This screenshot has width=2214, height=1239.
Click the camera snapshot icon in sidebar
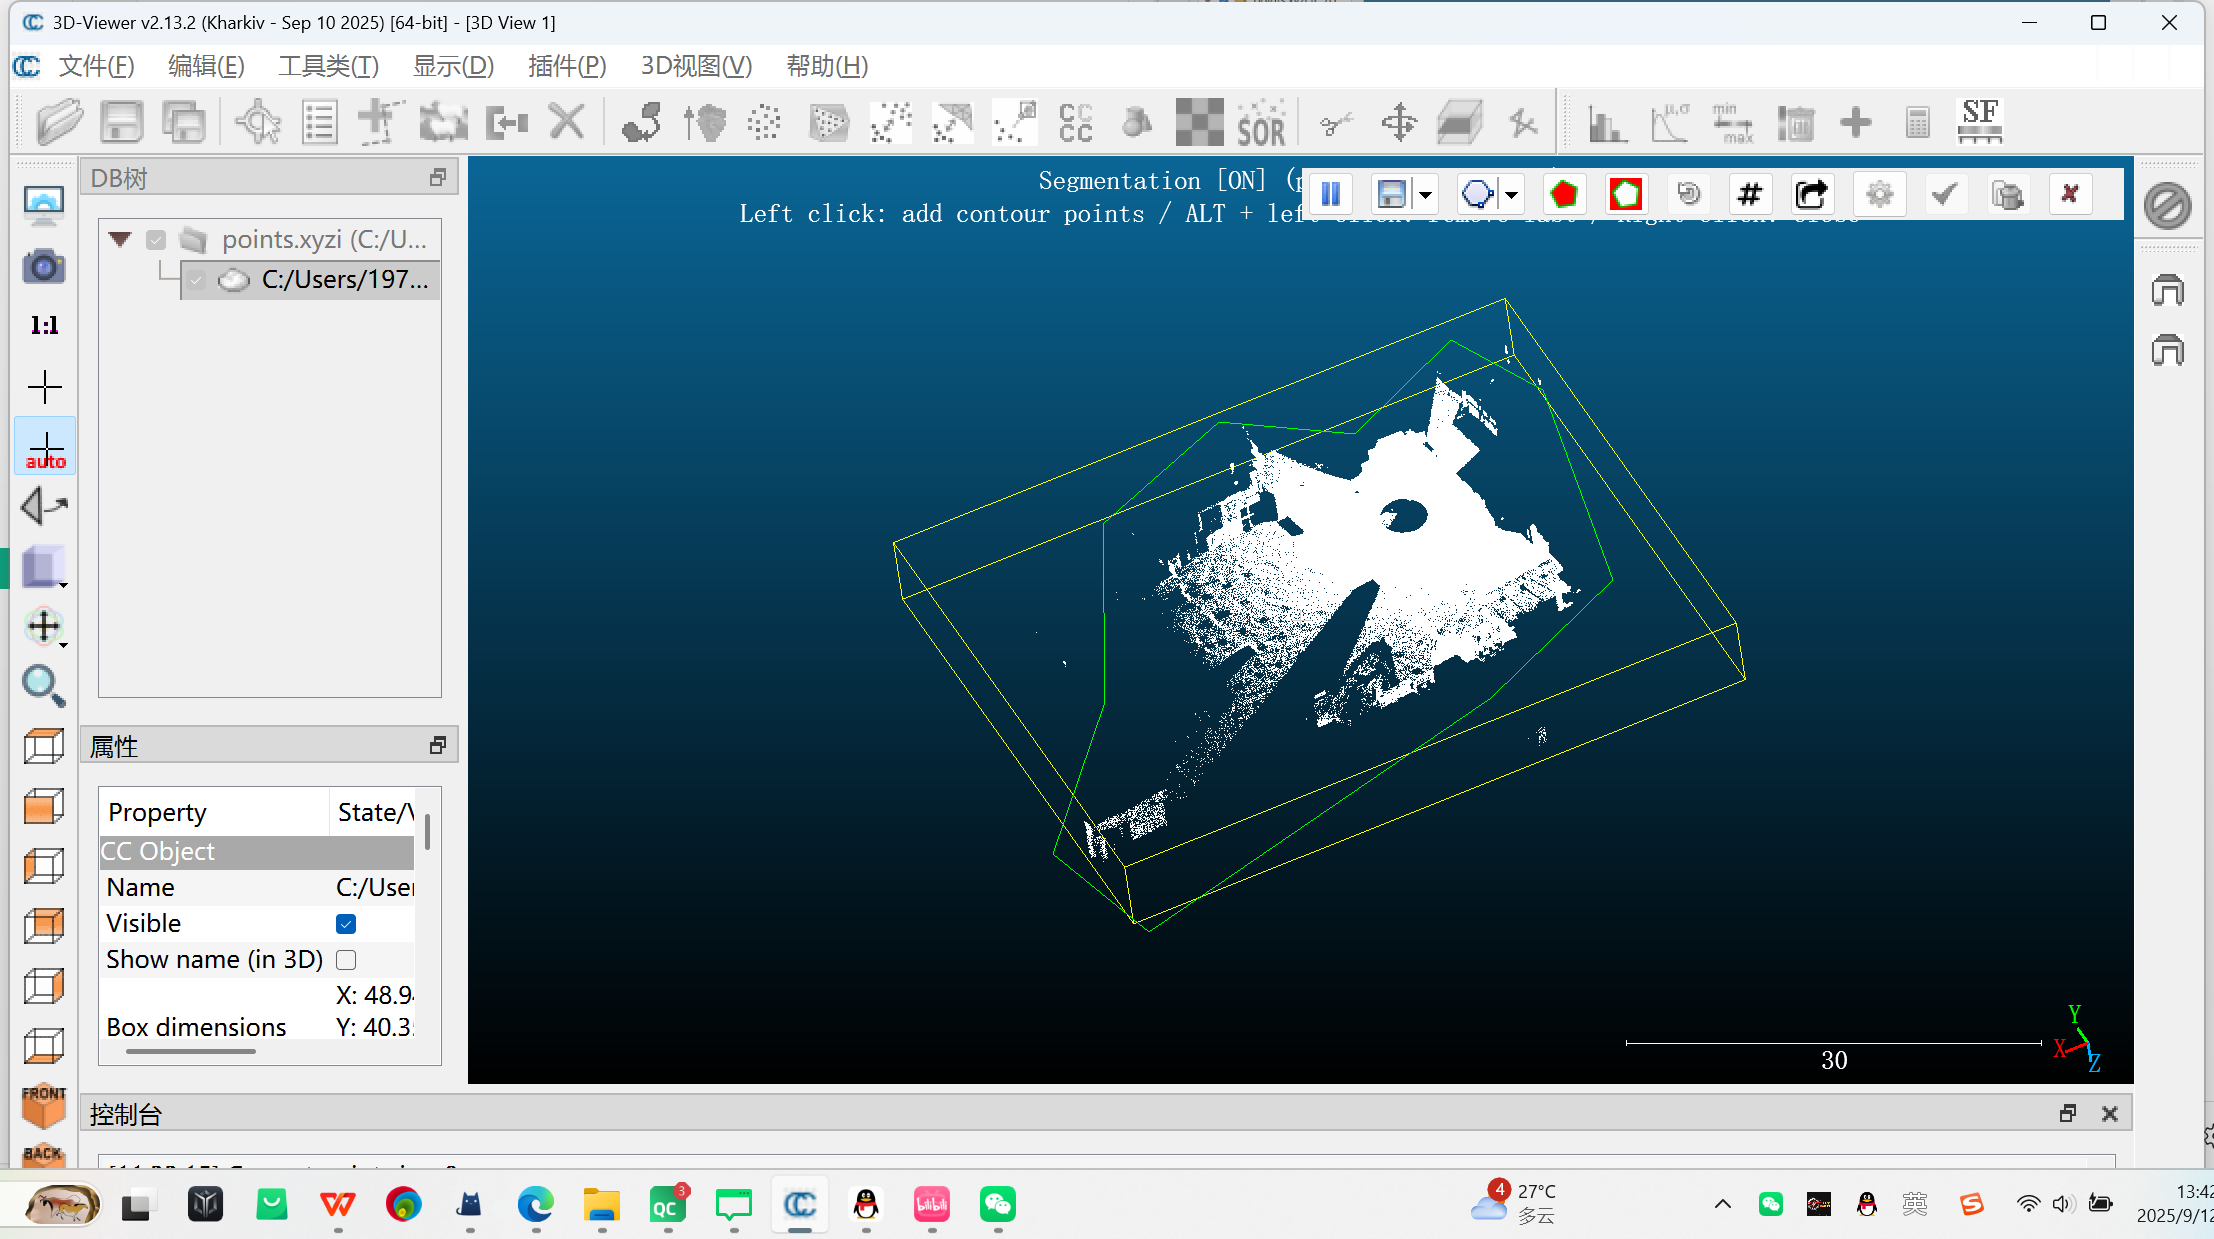(44, 266)
